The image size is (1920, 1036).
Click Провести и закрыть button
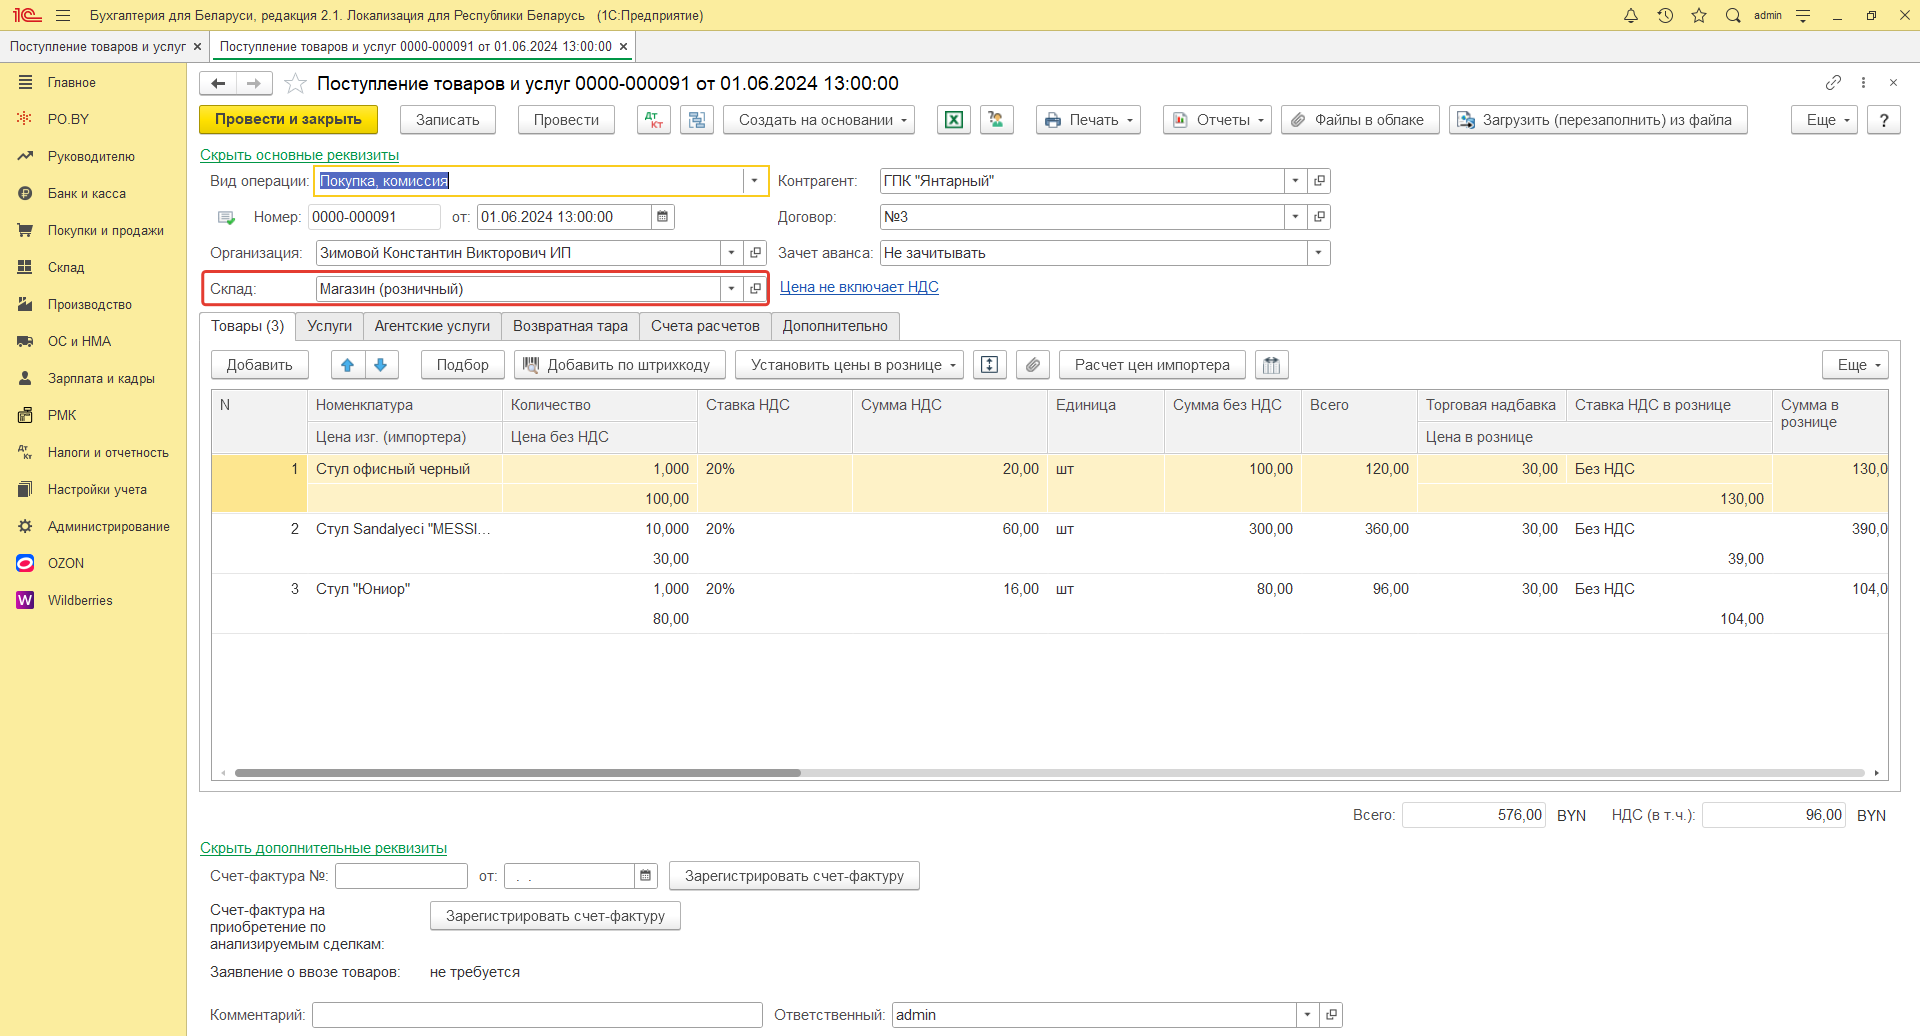tap(288, 120)
